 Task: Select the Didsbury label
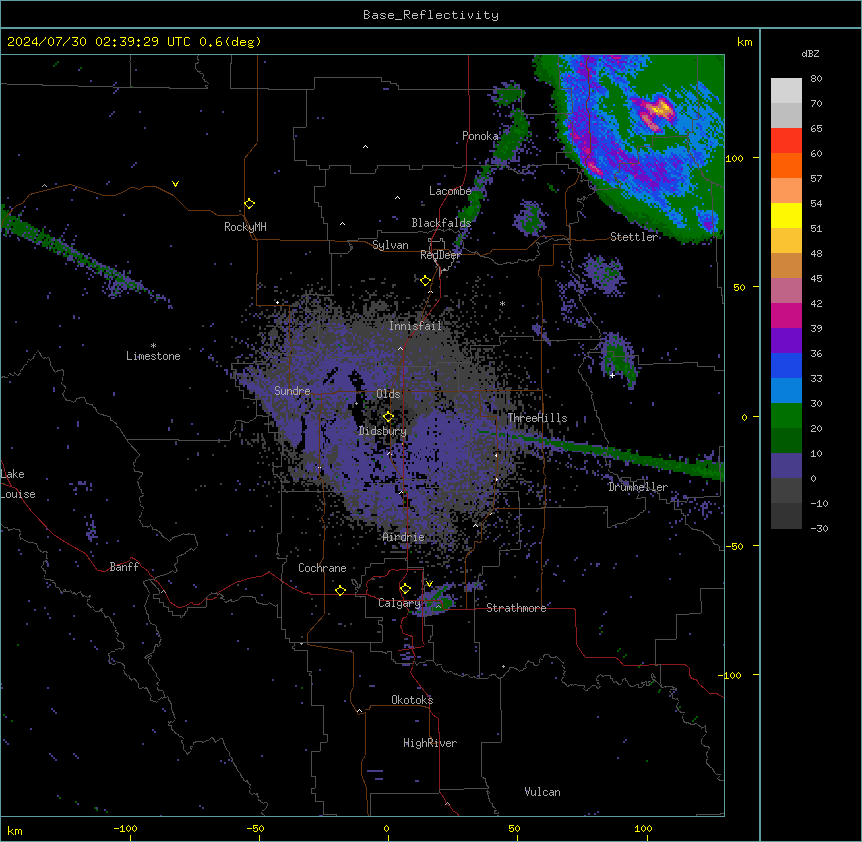pos(383,431)
